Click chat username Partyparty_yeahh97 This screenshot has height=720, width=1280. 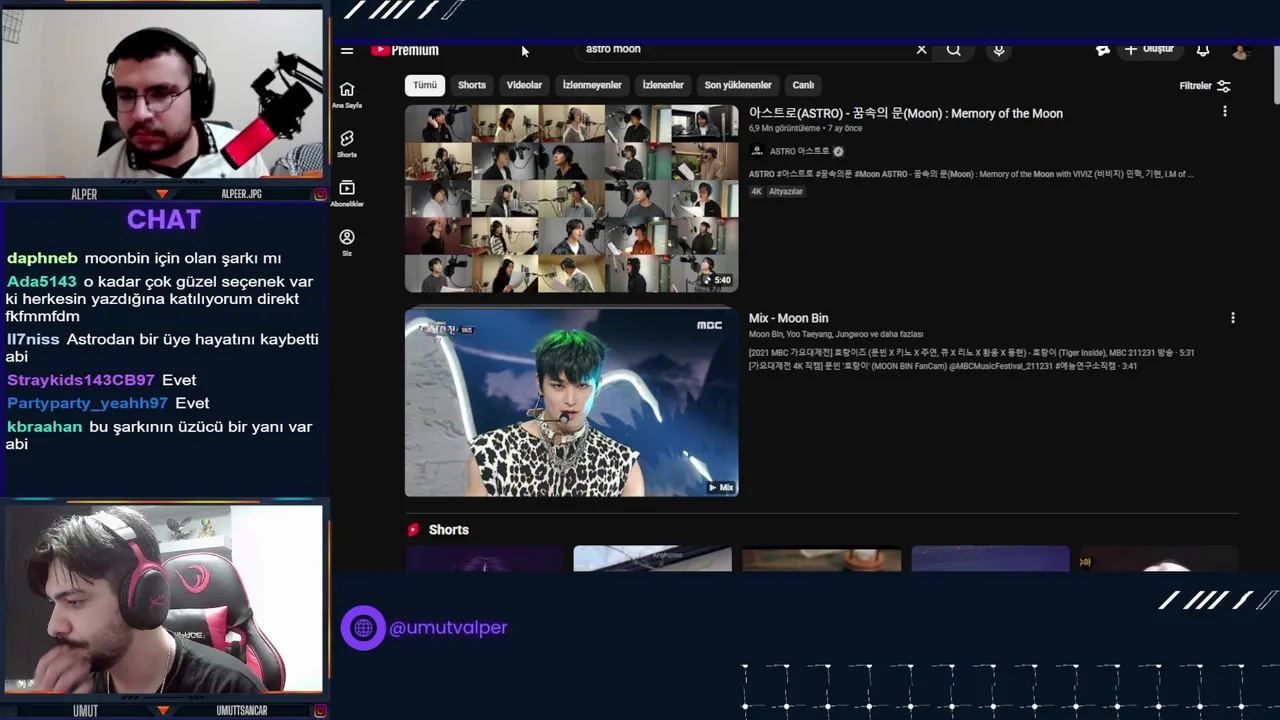(x=87, y=403)
